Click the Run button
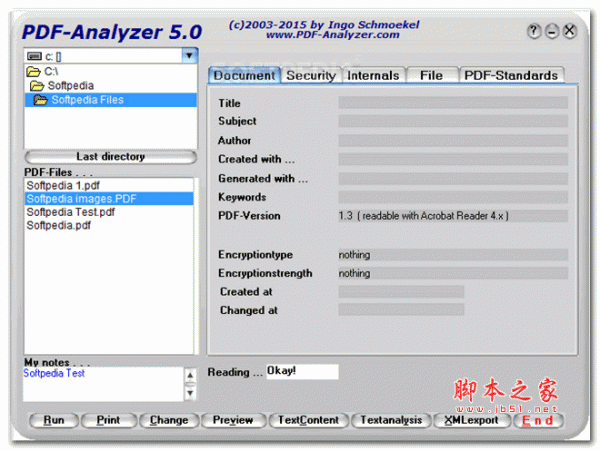 (54, 420)
